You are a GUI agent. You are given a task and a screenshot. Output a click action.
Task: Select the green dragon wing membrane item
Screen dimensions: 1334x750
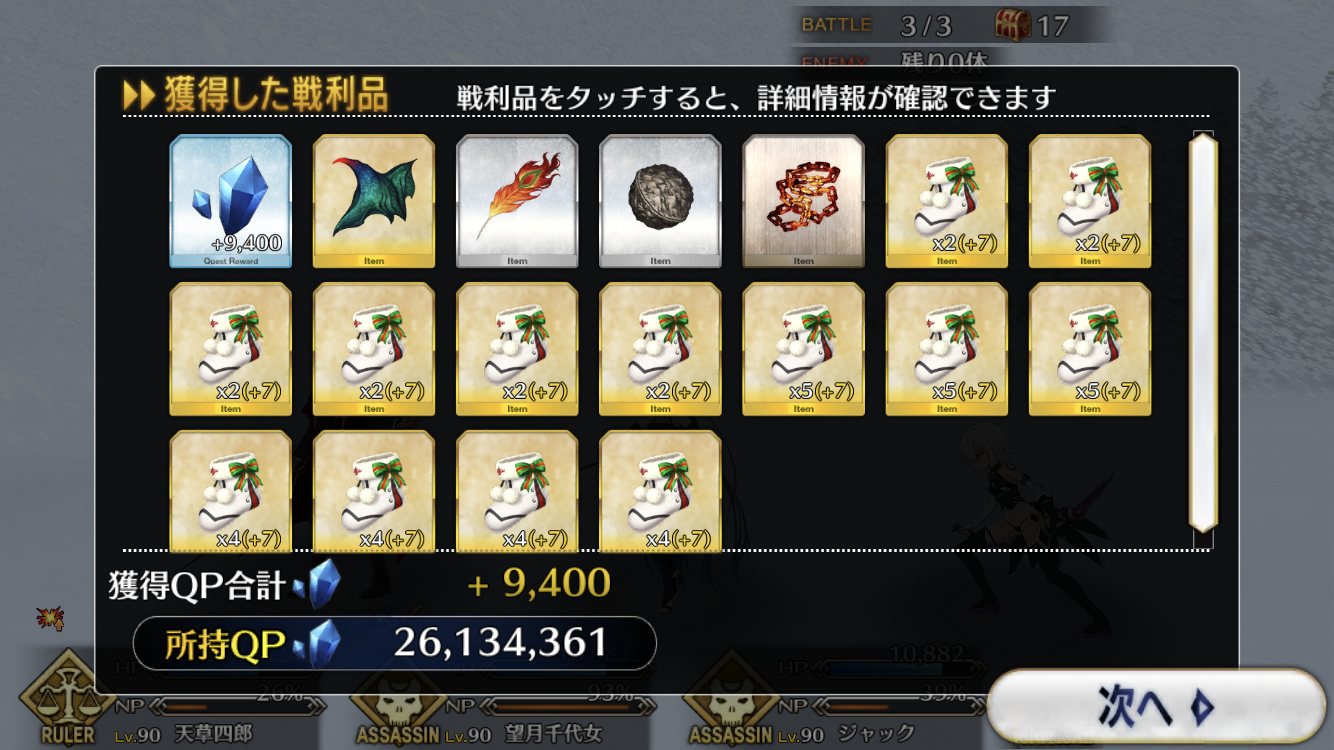click(374, 201)
